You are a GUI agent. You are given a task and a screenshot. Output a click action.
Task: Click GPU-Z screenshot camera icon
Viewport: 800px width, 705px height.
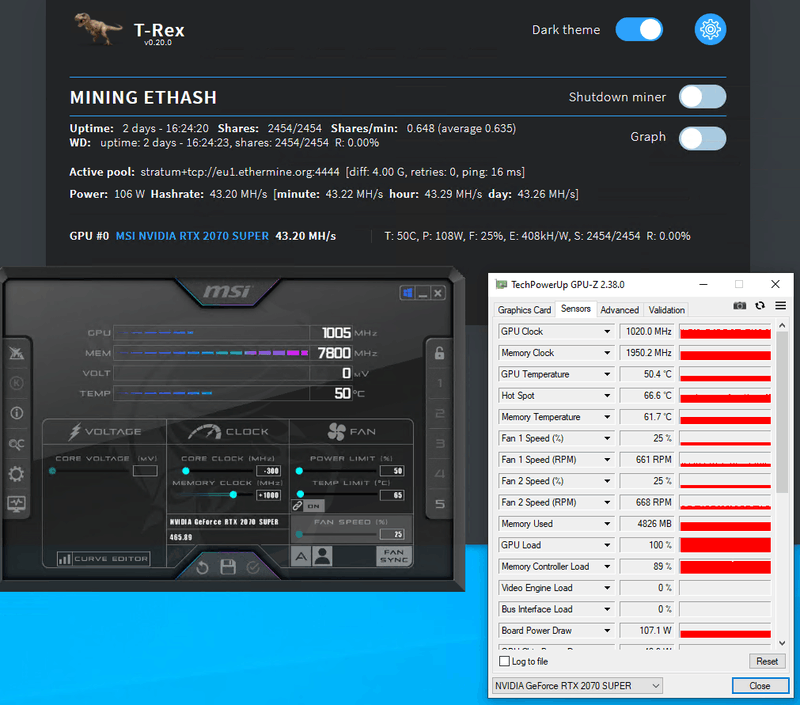(739, 306)
